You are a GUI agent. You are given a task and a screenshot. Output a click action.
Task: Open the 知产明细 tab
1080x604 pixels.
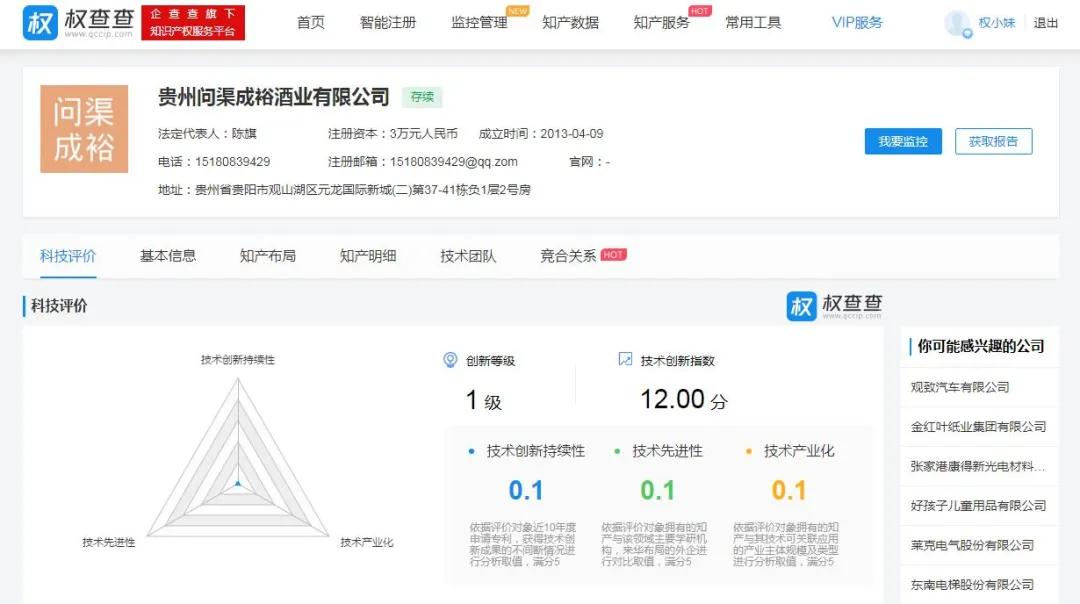(368, 256)
